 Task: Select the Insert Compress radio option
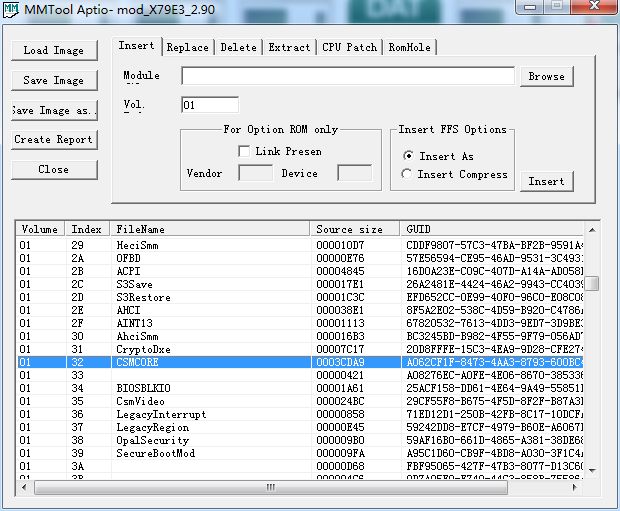tap(406, 174)
